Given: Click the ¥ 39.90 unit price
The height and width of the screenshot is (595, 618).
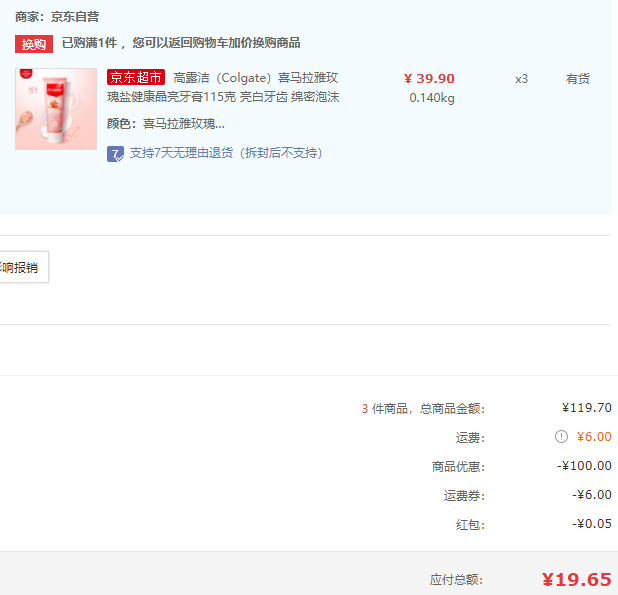Looking at the screenshot, I should 429,78.
